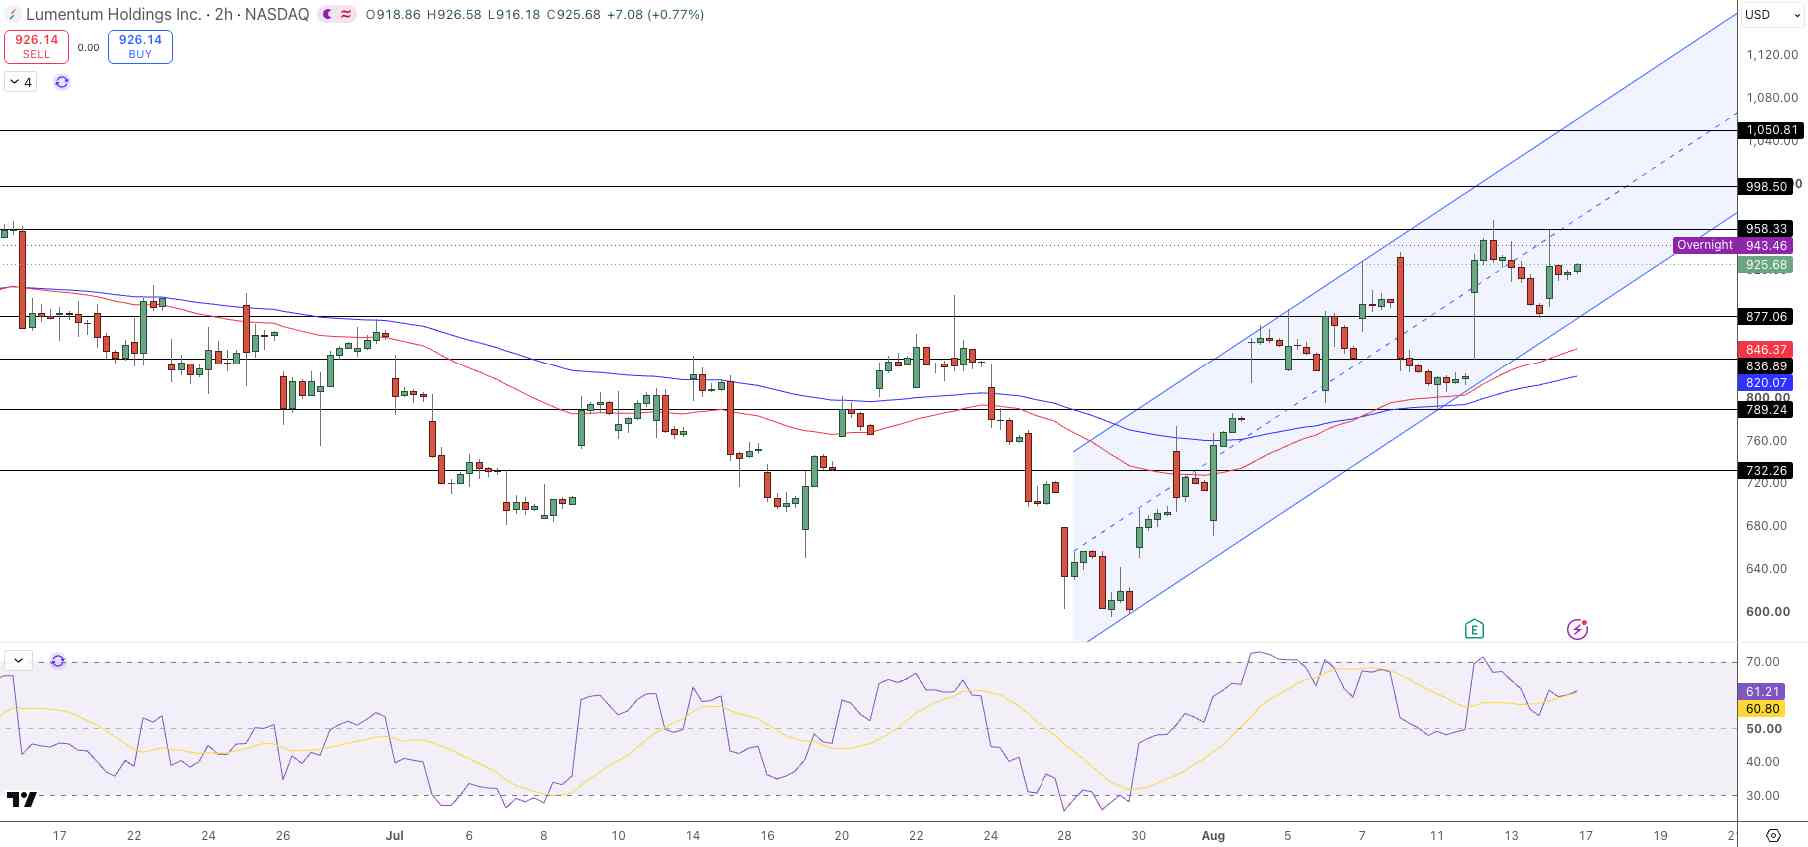Click the purple sync icon in the RSI pane

tap(58, 661)
